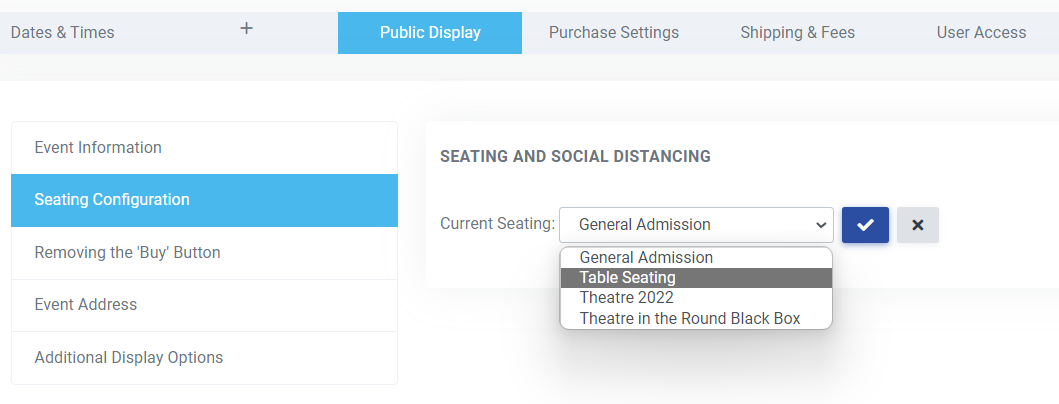Click the Seating and Social Distancing heading

pyautogui.click(x=575, y=157)
